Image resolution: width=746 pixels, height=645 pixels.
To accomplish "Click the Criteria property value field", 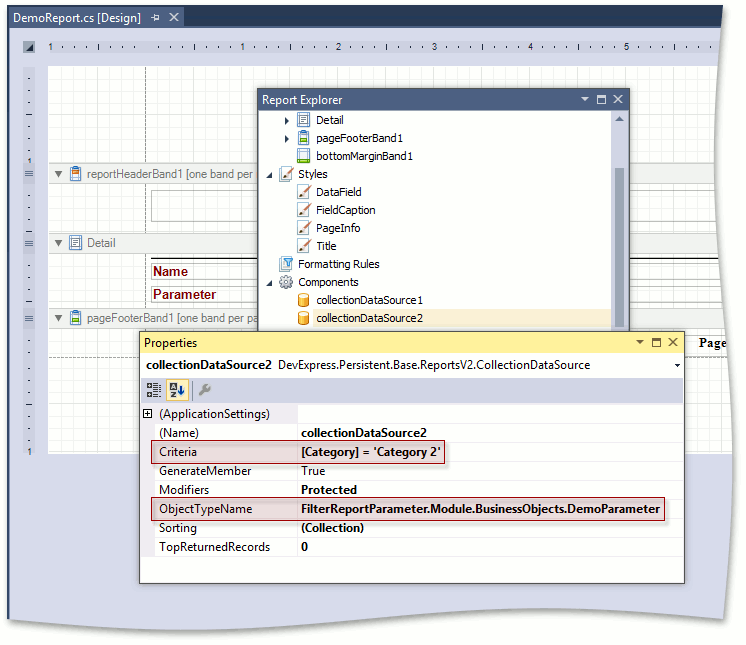I will (x=372, y=452).
